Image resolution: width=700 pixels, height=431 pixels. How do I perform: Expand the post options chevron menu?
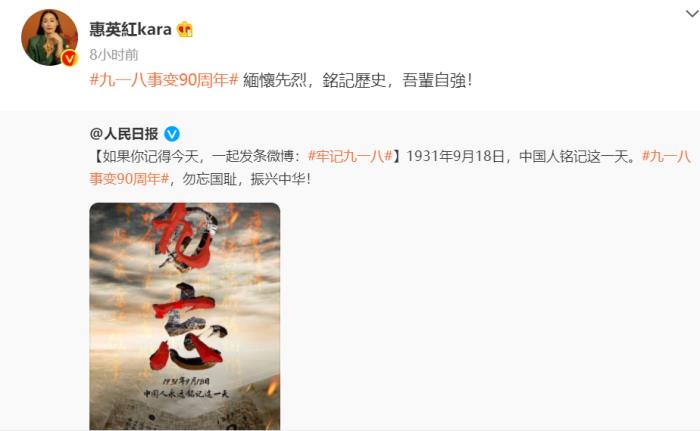692,14
